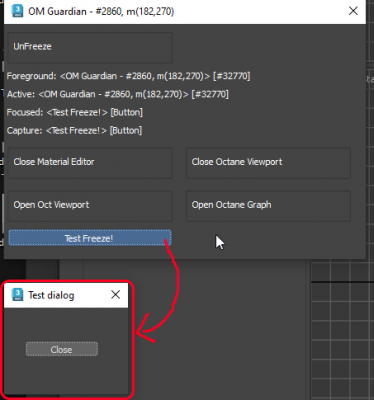Close the Test dialog using its X icon

[115, 294]
